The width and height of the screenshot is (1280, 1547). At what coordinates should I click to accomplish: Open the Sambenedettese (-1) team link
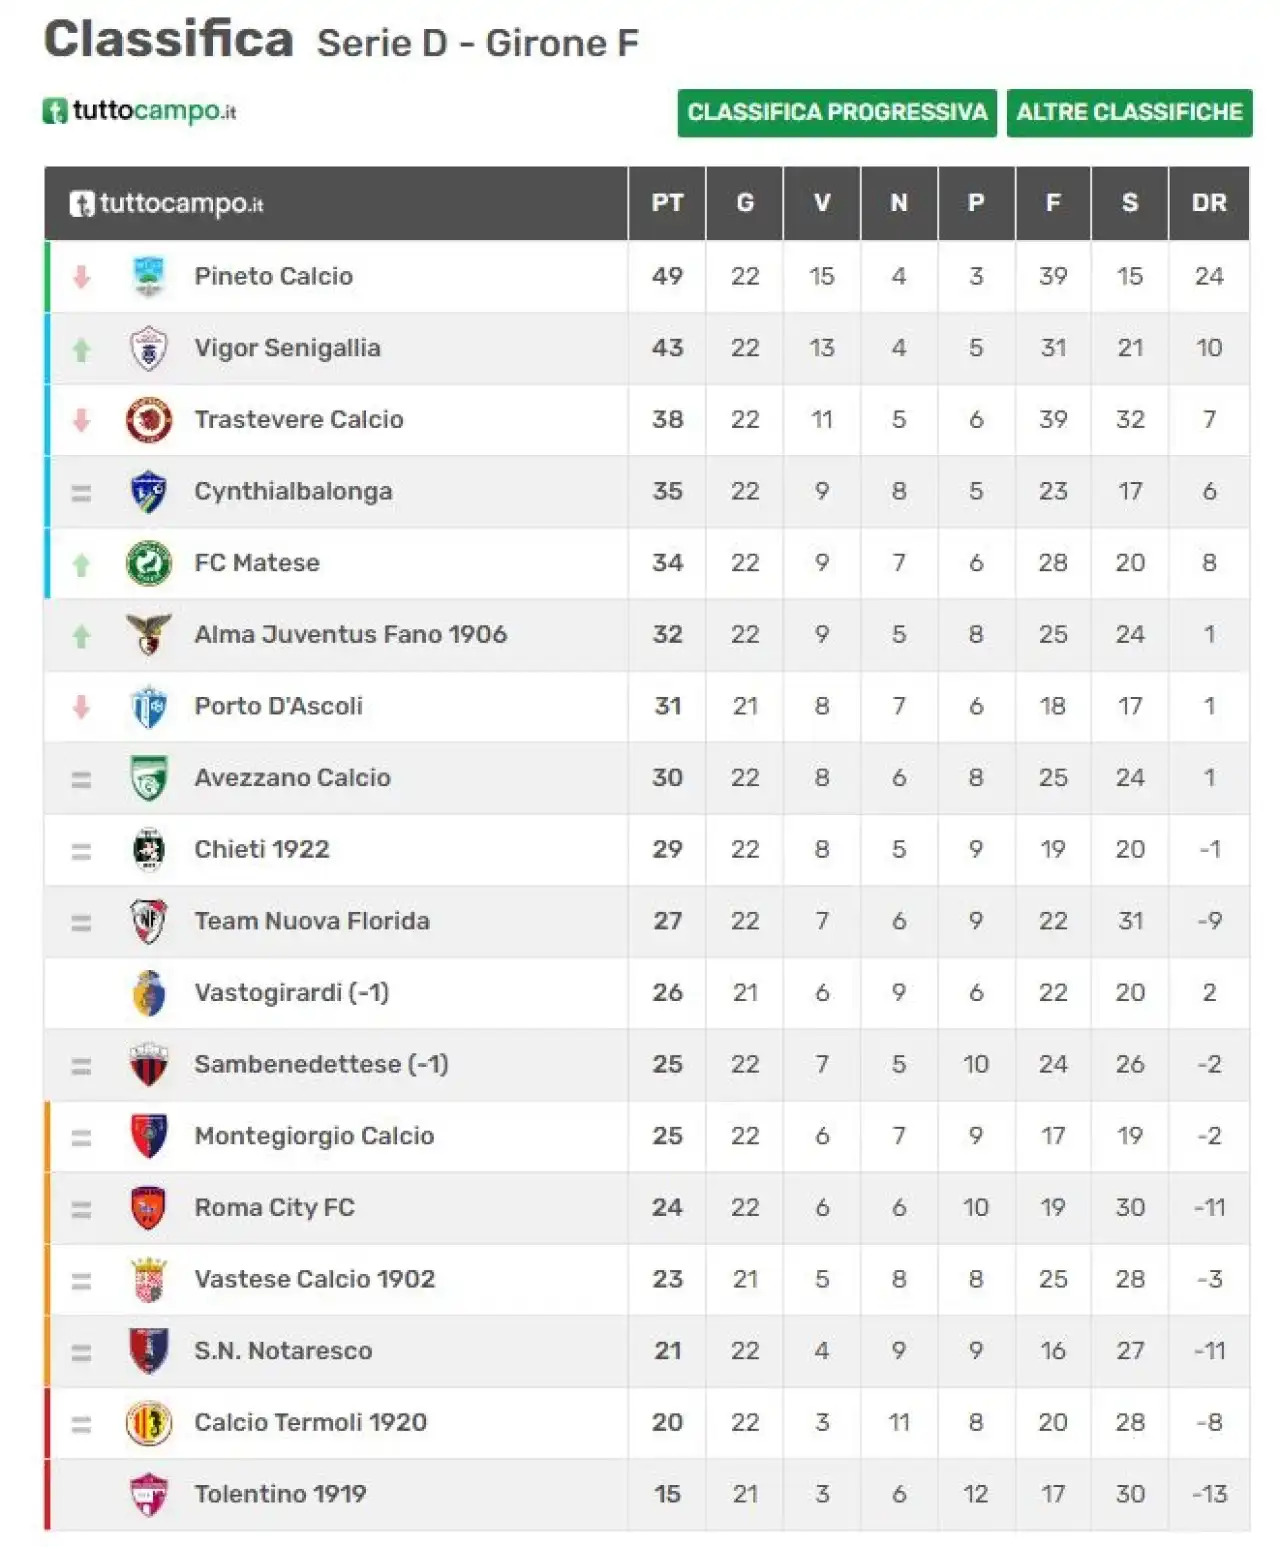pos(321,1064)
